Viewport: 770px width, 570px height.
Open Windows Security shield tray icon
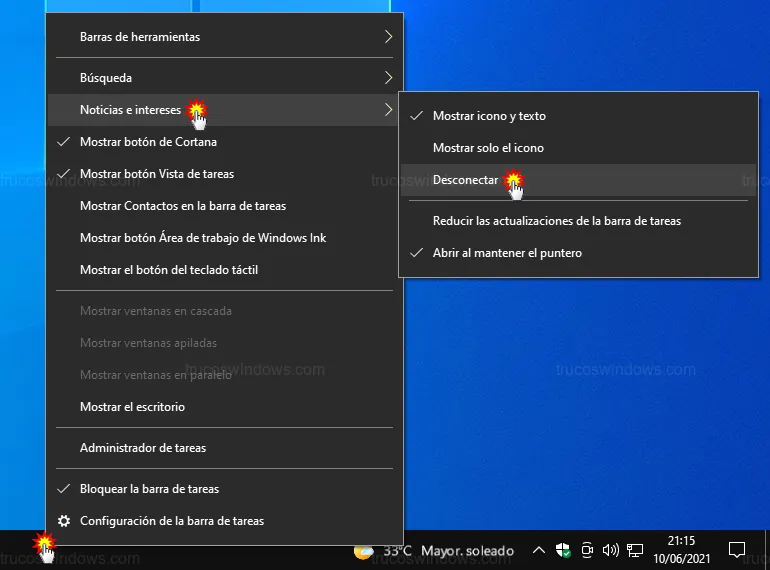(563, 550)
